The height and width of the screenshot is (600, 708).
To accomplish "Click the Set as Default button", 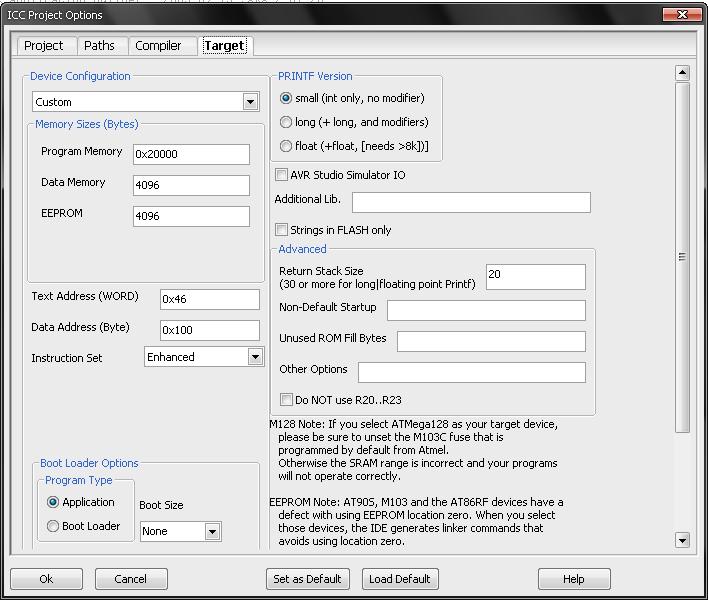I will pyautogui.click(x=308, y=579).
